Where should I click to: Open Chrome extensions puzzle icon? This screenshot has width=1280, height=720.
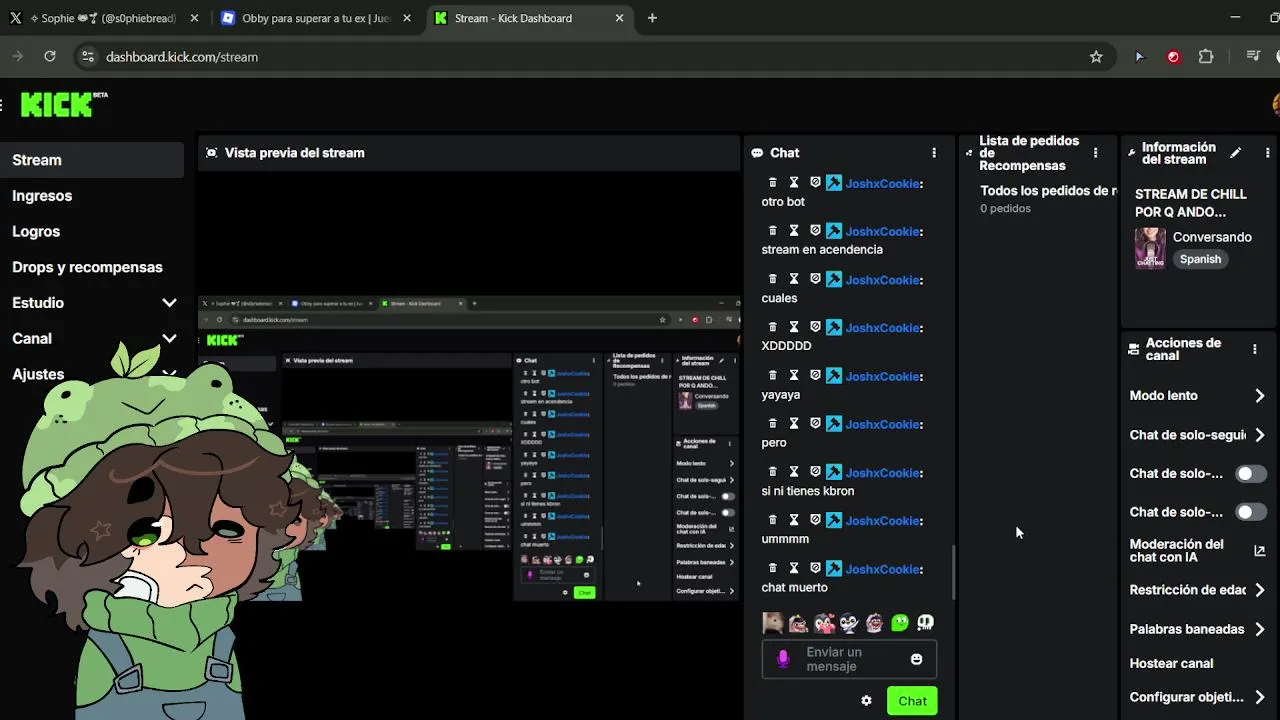tap(1206, 57)
